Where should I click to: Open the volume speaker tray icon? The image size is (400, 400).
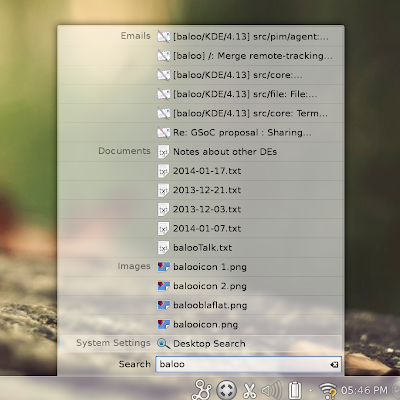(x=272, y=390)
